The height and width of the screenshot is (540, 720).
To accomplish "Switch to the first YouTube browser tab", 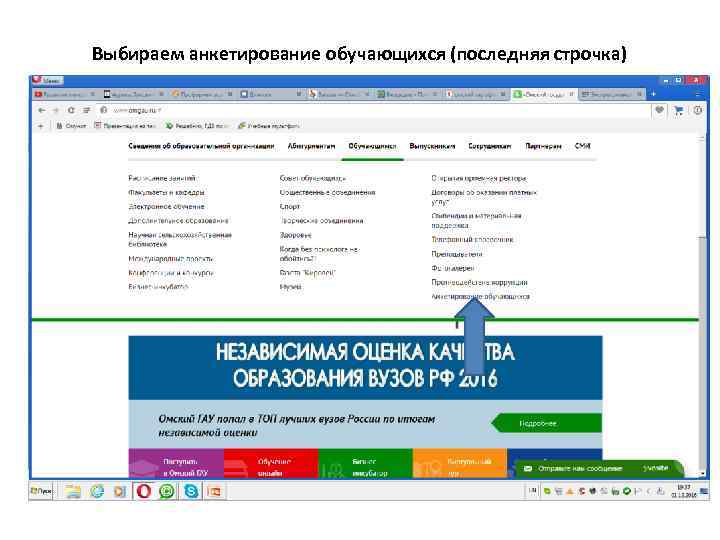I will [65, 94].
